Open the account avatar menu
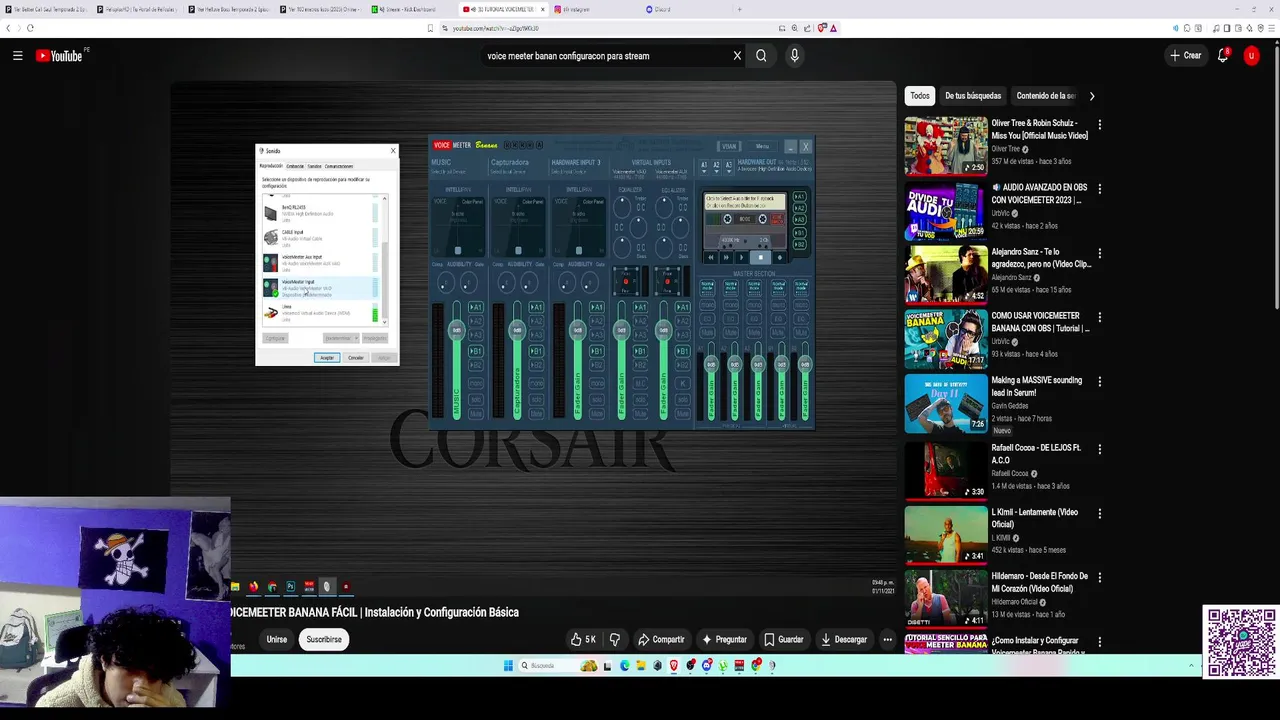Image resolution: width=1280 pixels, height=720 pixels. click(x=1251, y=56)
